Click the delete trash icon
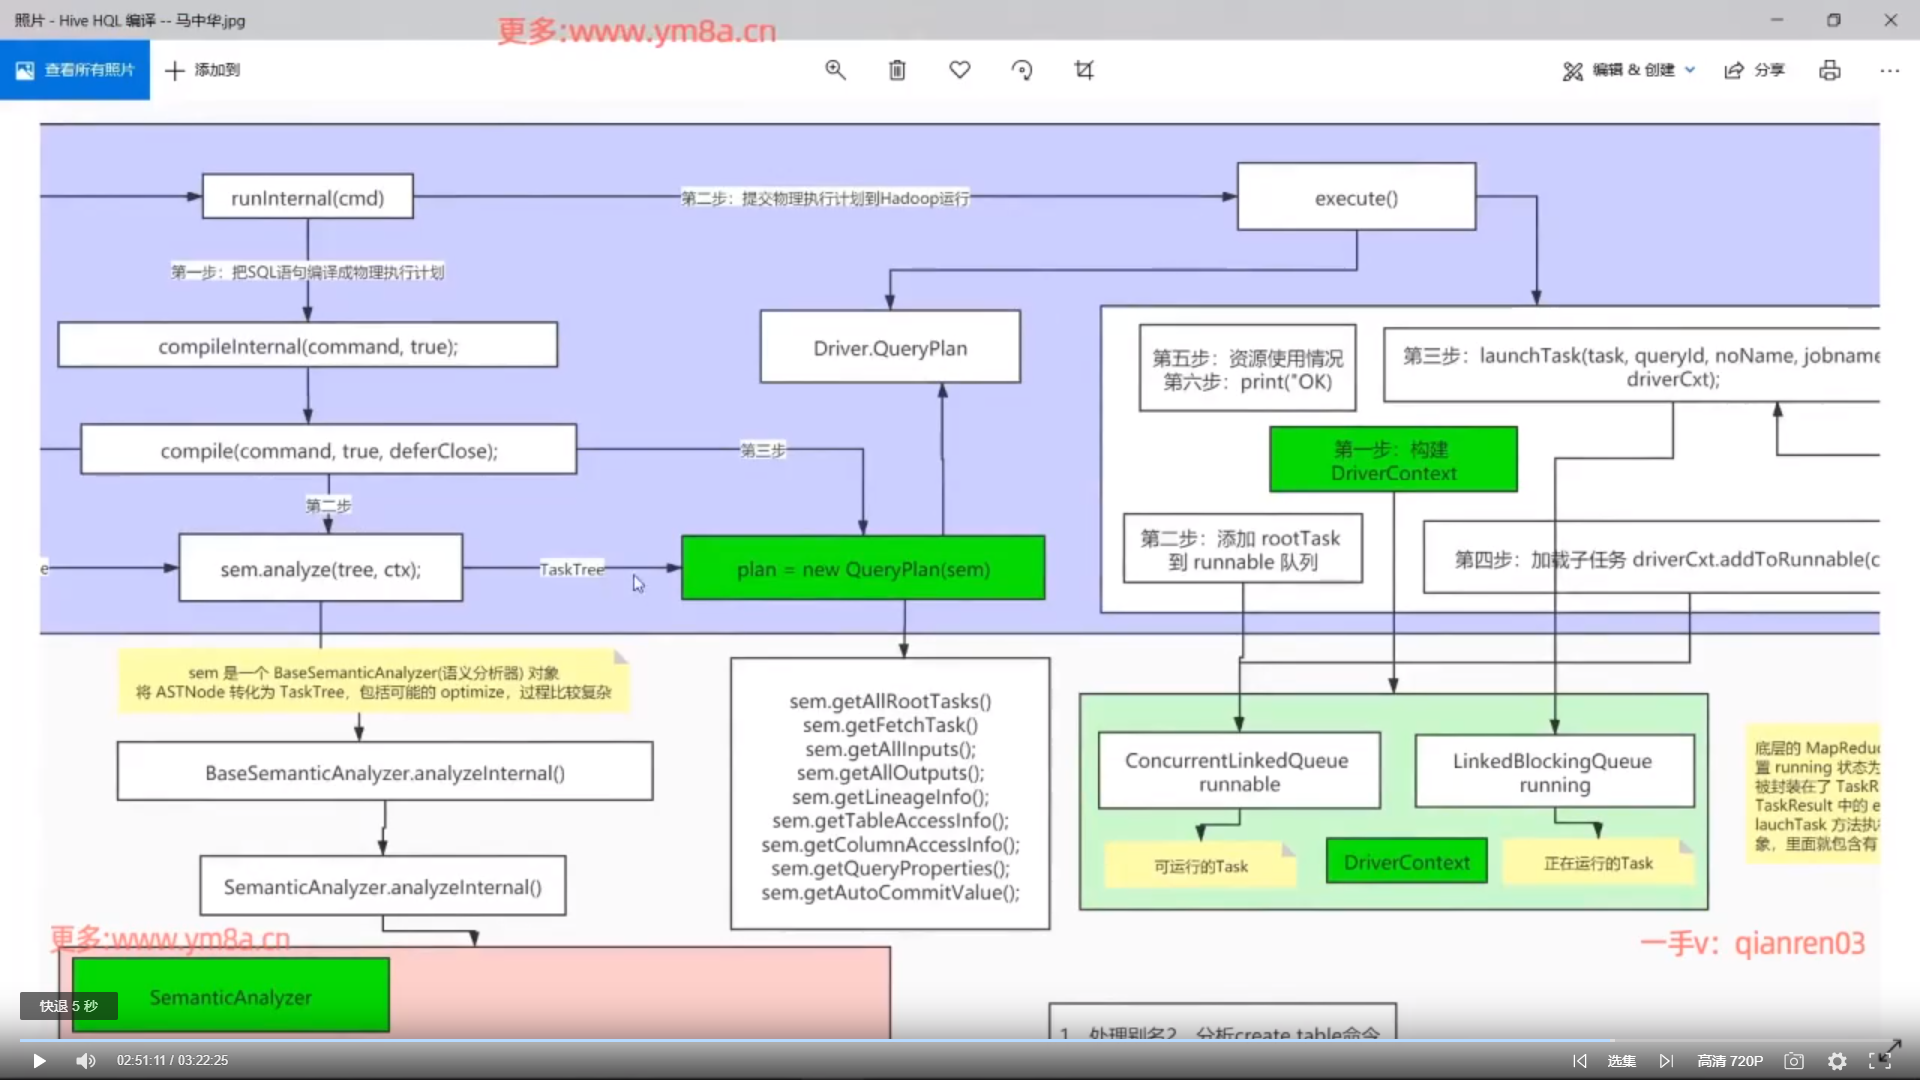The width and height of the screenshot is (1920, 1080). tap(897, 70)
